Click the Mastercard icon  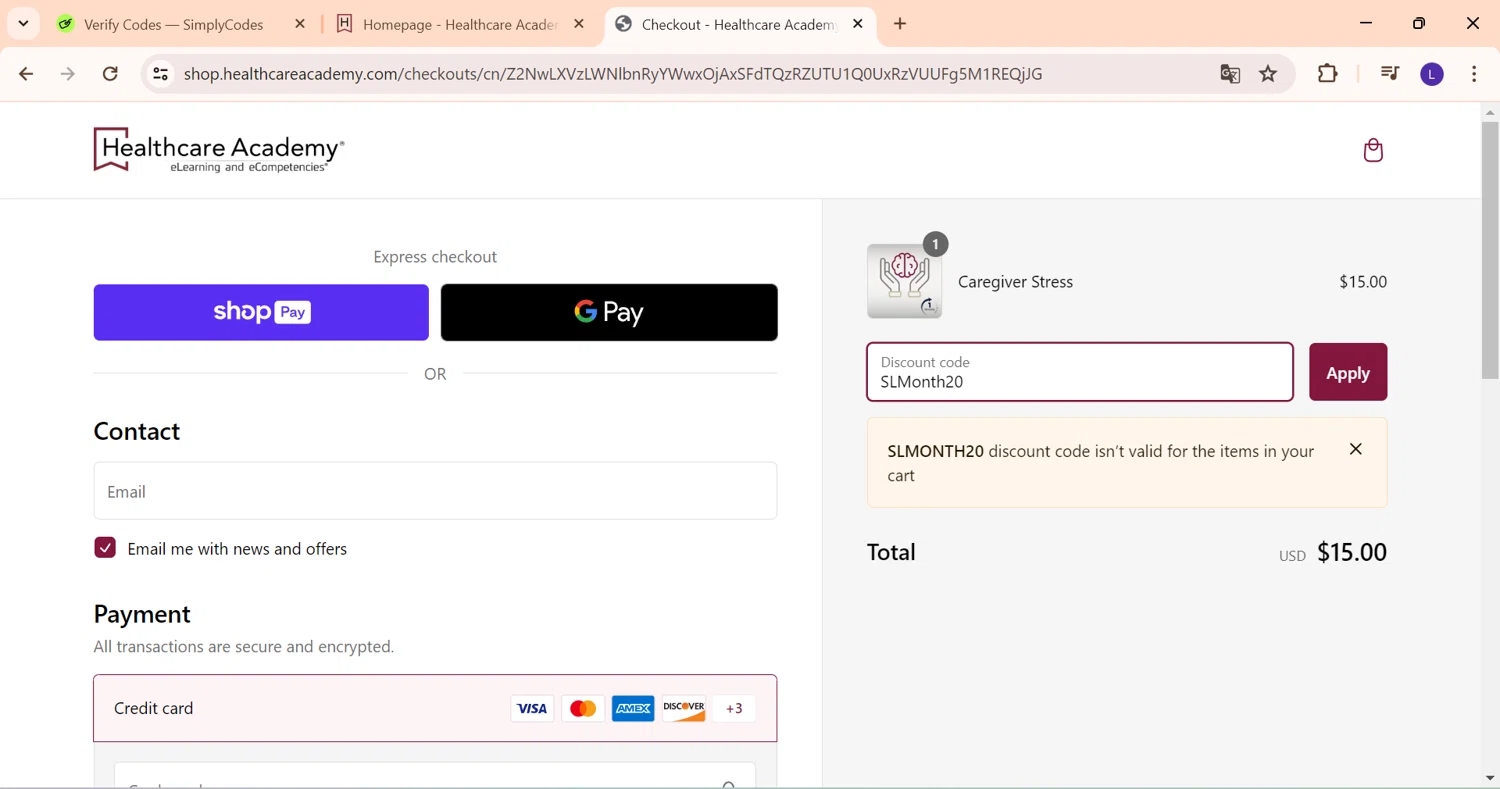(583, 709)
